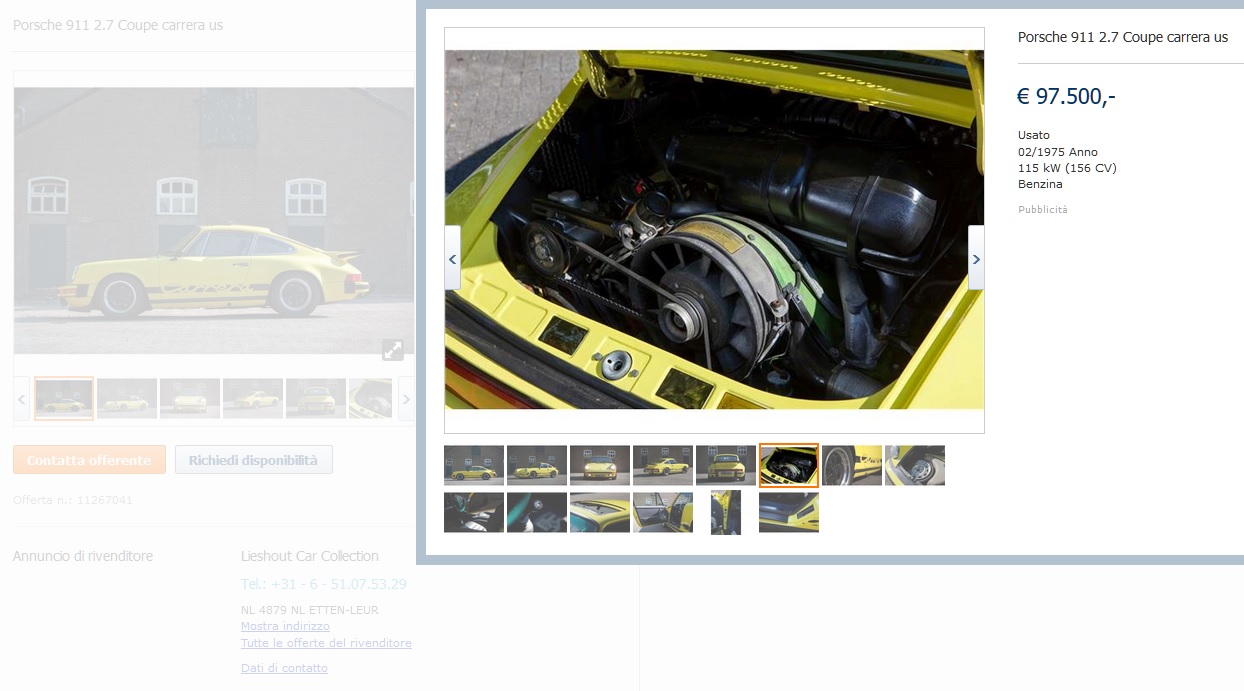Pick the first side-view thumbnail in background strip
This screenshot has height=691, width=1244.
(64, 398)
